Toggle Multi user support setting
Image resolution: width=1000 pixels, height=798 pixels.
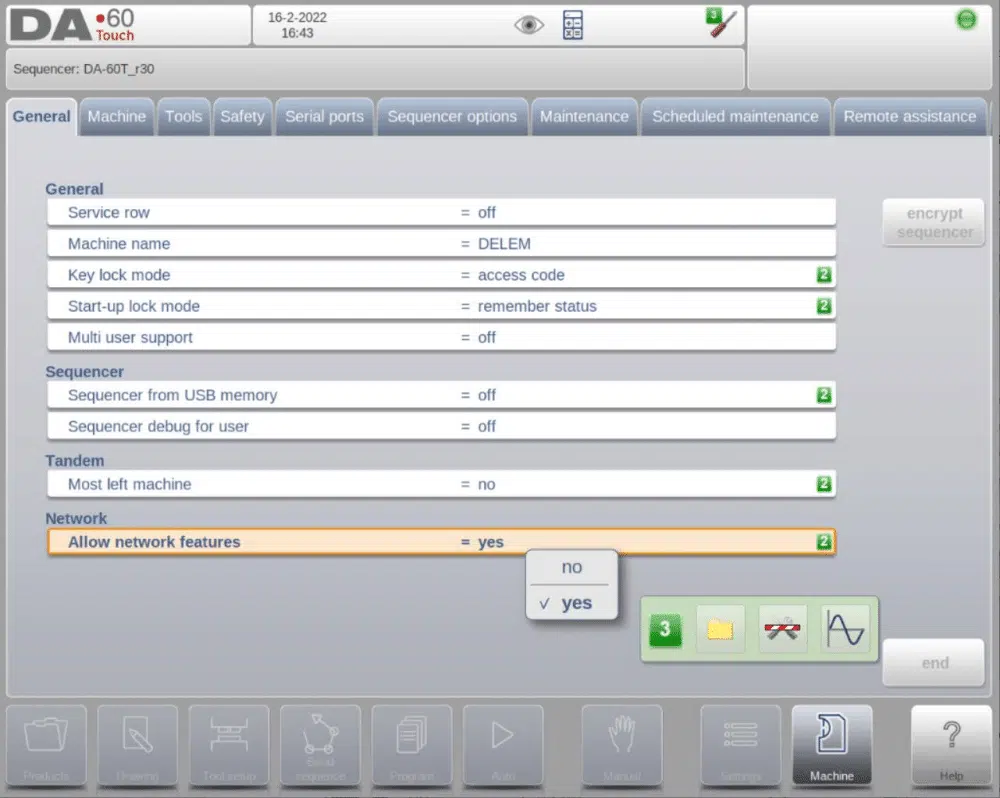(441, 337)
